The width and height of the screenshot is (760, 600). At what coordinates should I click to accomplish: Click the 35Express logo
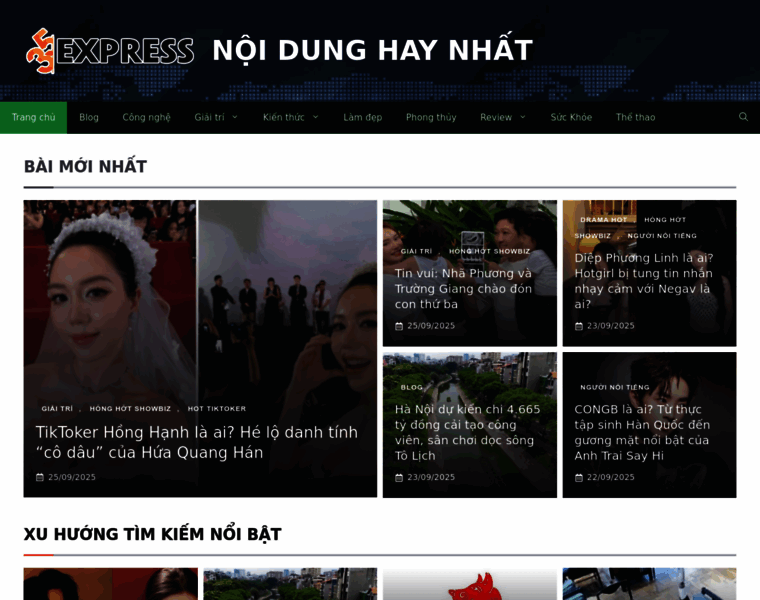tap(110, 51)
